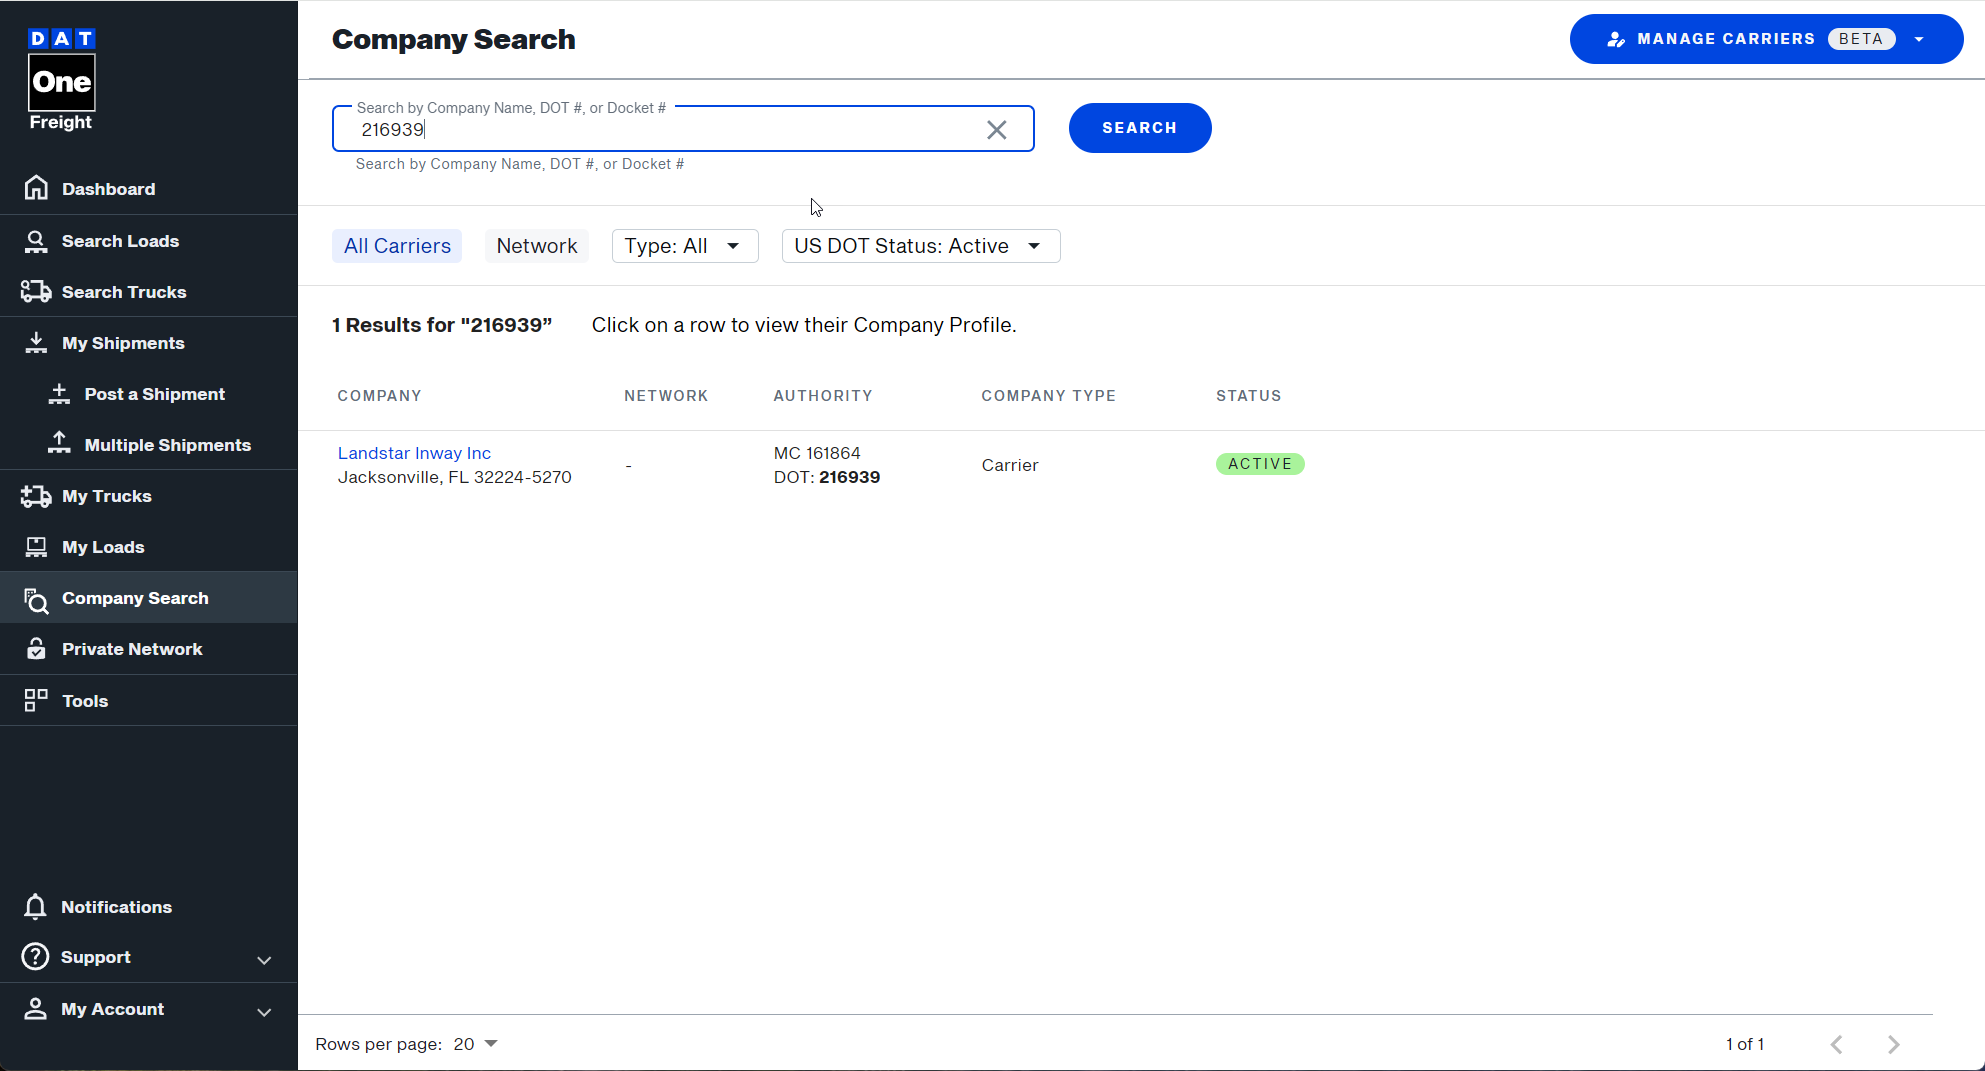
Task: Open the Dashboard home icon
Action: 36,188
